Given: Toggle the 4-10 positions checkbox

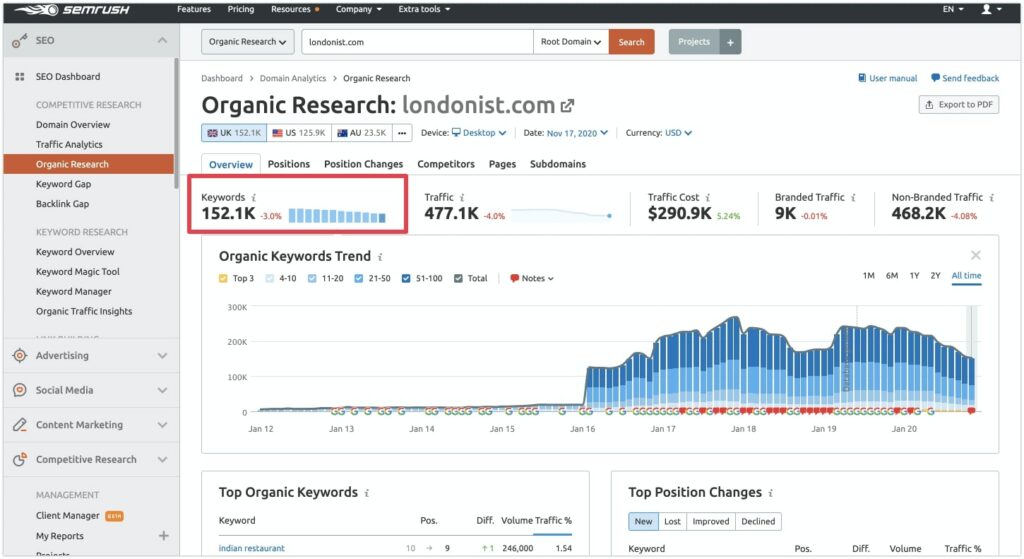Looking at the screenshot, I should (270, 278).
